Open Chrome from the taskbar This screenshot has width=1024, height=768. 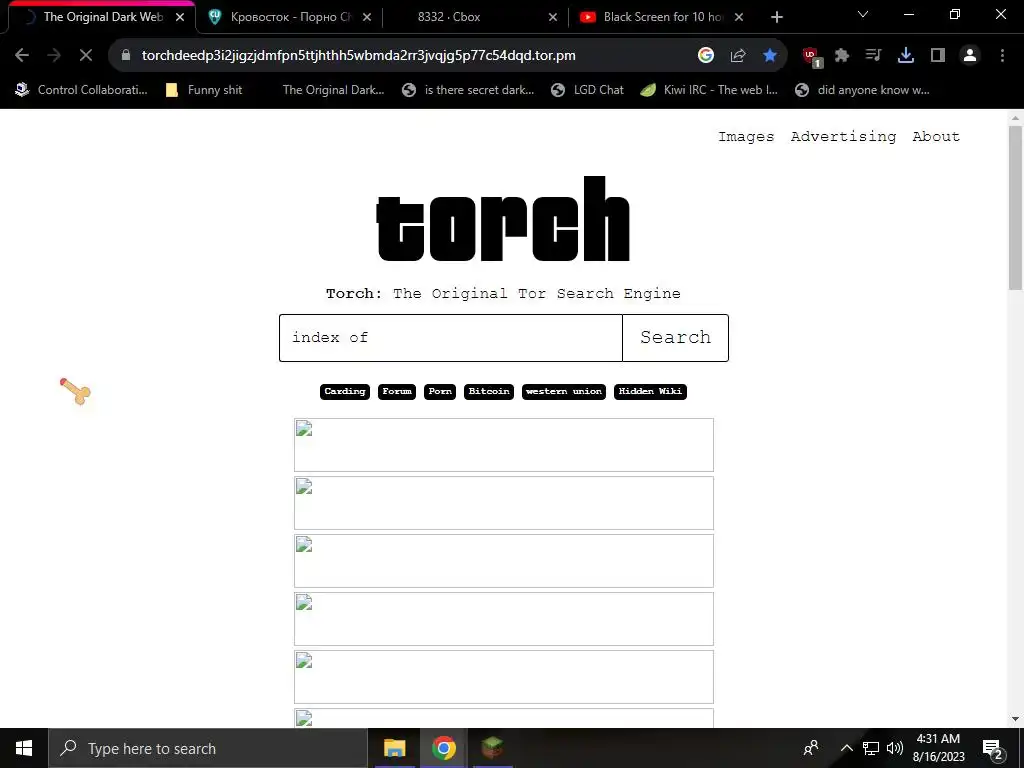pyautogui.click(x=443, y=748)
